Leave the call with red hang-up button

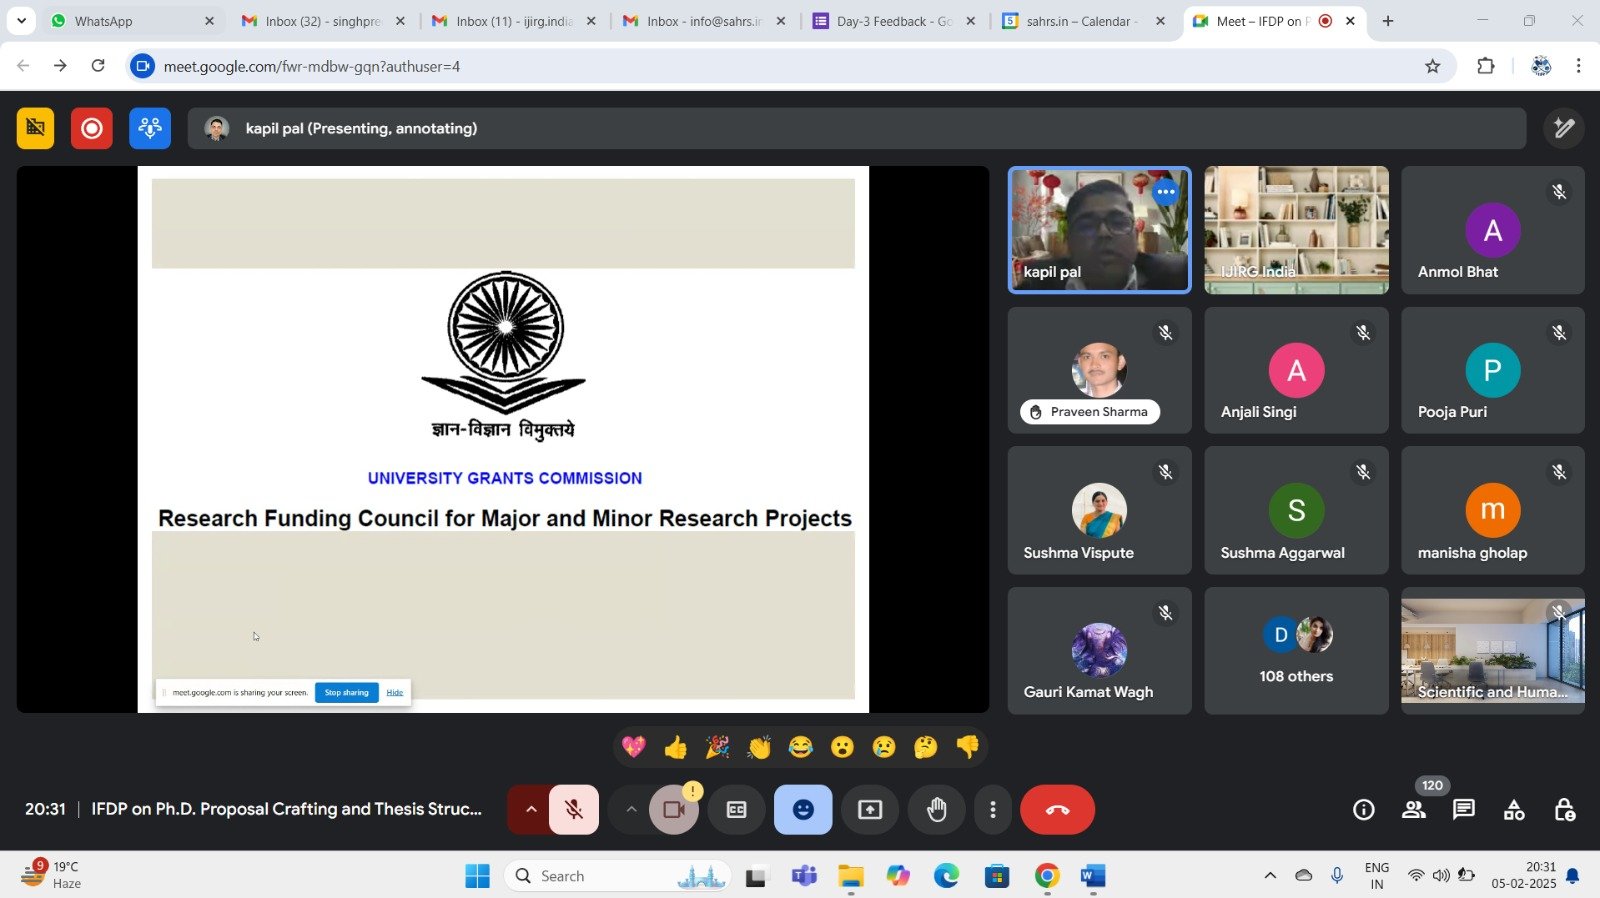pyautogui.click(x=1057, y=810)
